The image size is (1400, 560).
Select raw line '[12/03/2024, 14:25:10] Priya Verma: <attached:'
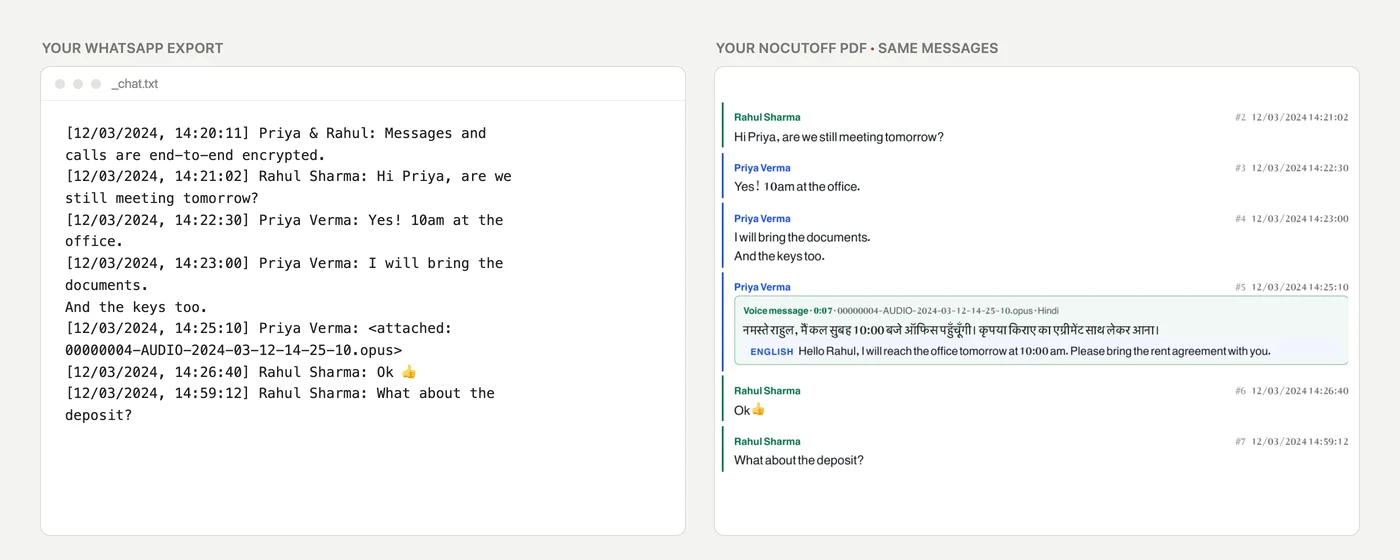point(259,328)
